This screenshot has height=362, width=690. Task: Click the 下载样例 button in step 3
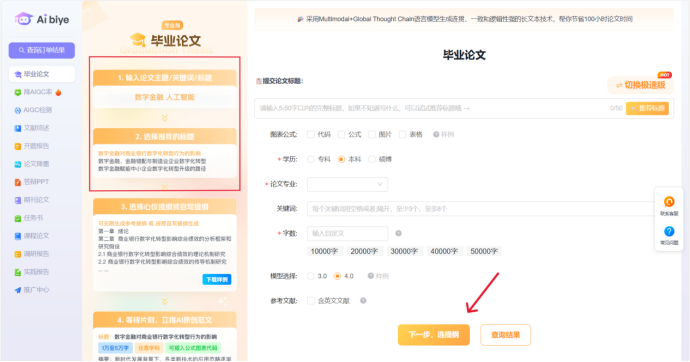click(x=217, y=279)
